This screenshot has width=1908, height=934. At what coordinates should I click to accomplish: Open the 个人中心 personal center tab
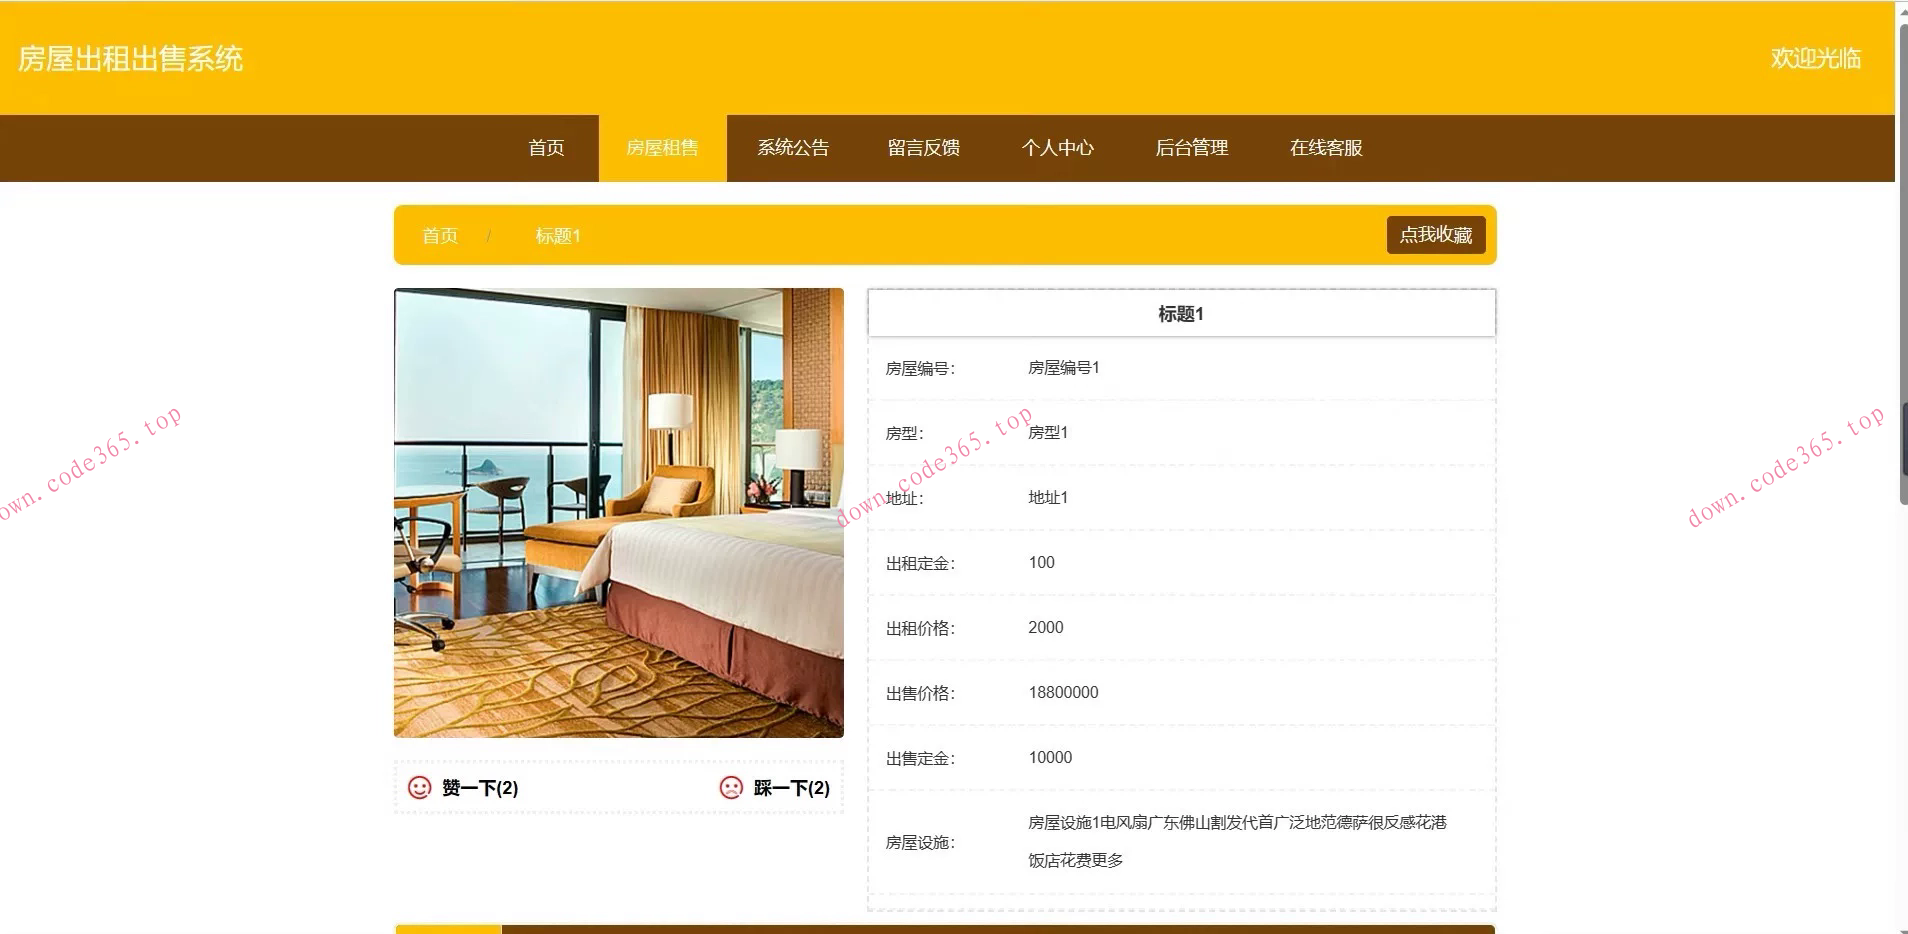coord(1059,147)
